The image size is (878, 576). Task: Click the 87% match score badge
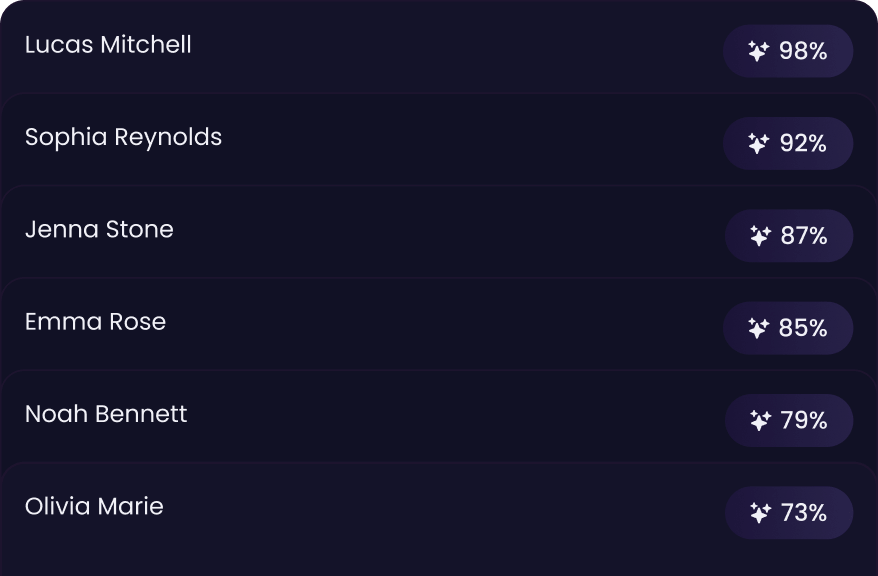tap(789, 236)
